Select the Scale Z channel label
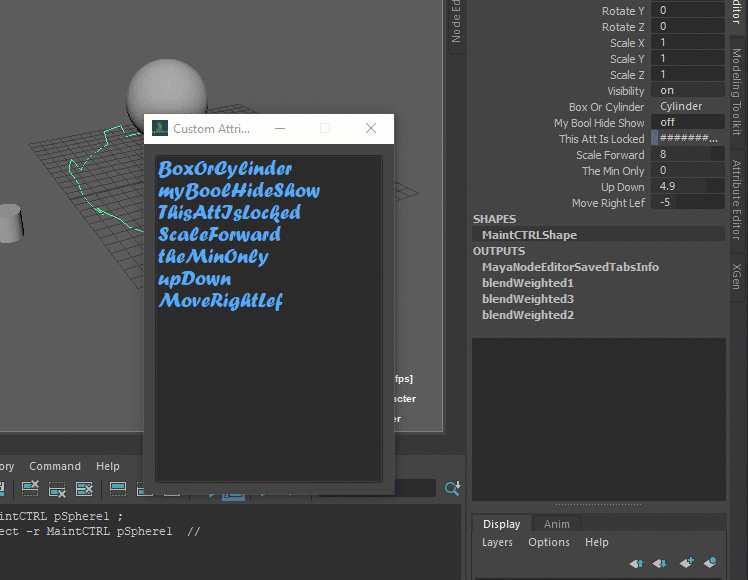Image resolution: width=748 pixels, height=580 pixels. [627, 75]
